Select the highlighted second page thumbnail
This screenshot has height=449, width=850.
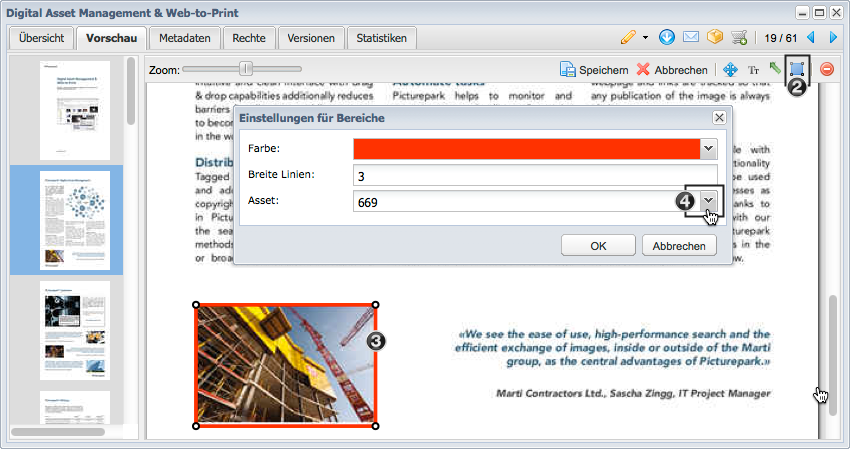pos(75,220)
